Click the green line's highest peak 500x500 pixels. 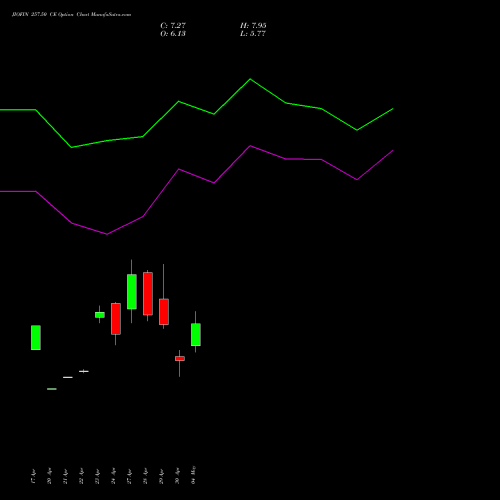[250, 79]
